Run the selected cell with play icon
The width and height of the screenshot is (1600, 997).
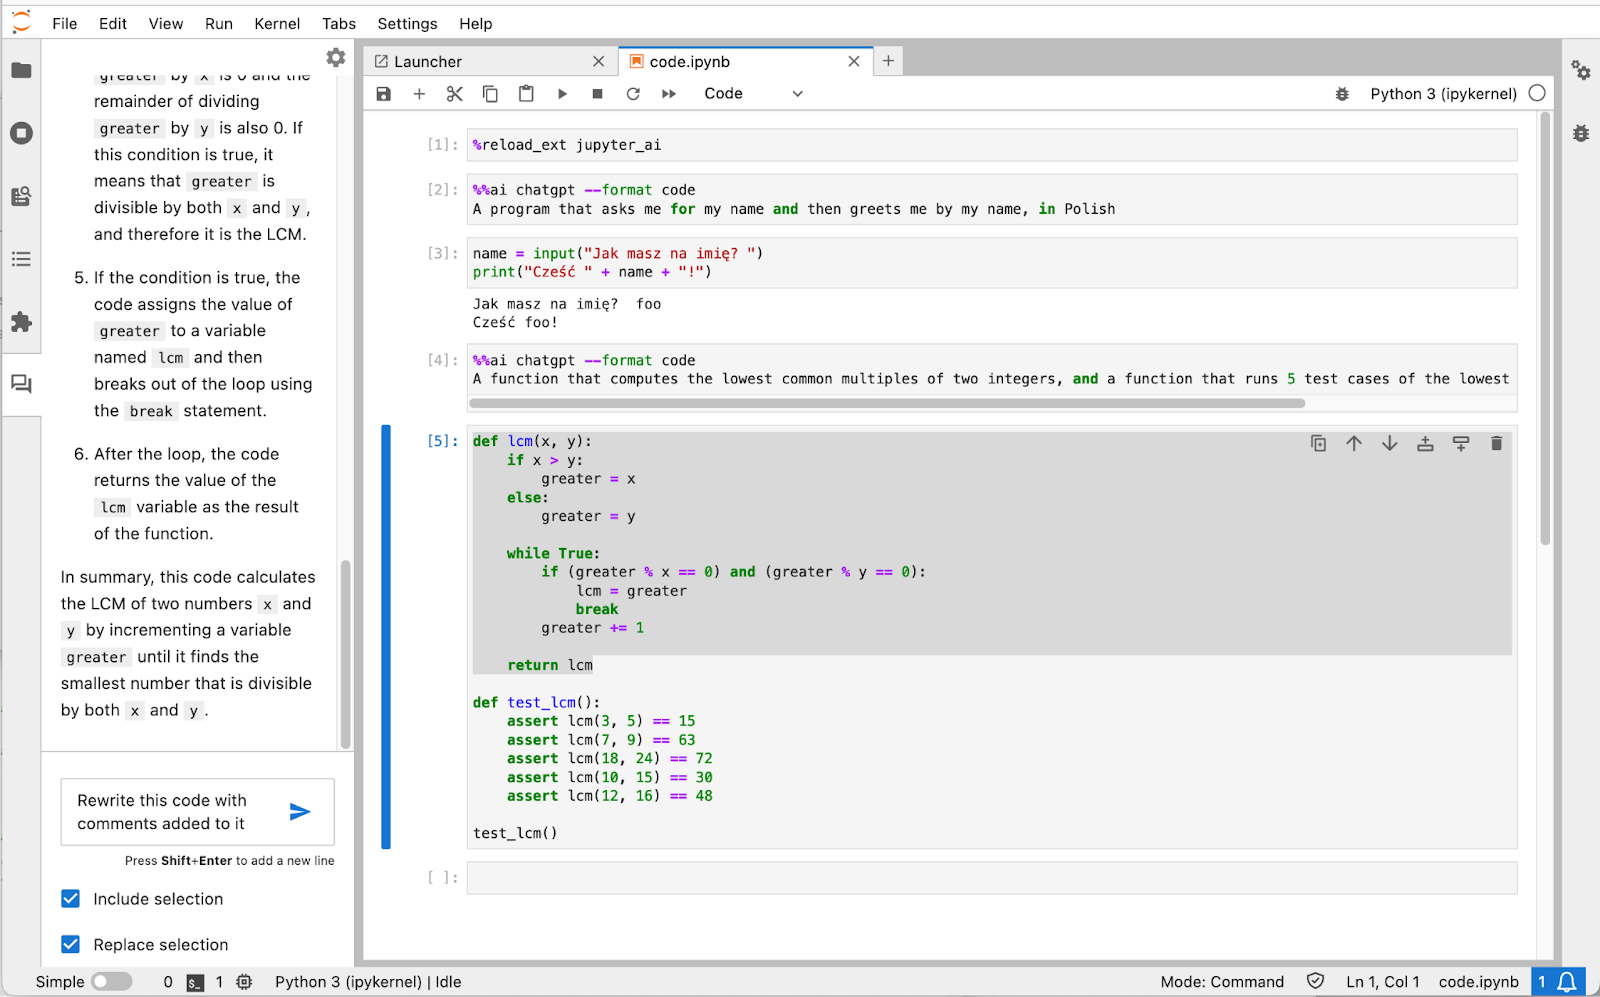tap(562, 94)
